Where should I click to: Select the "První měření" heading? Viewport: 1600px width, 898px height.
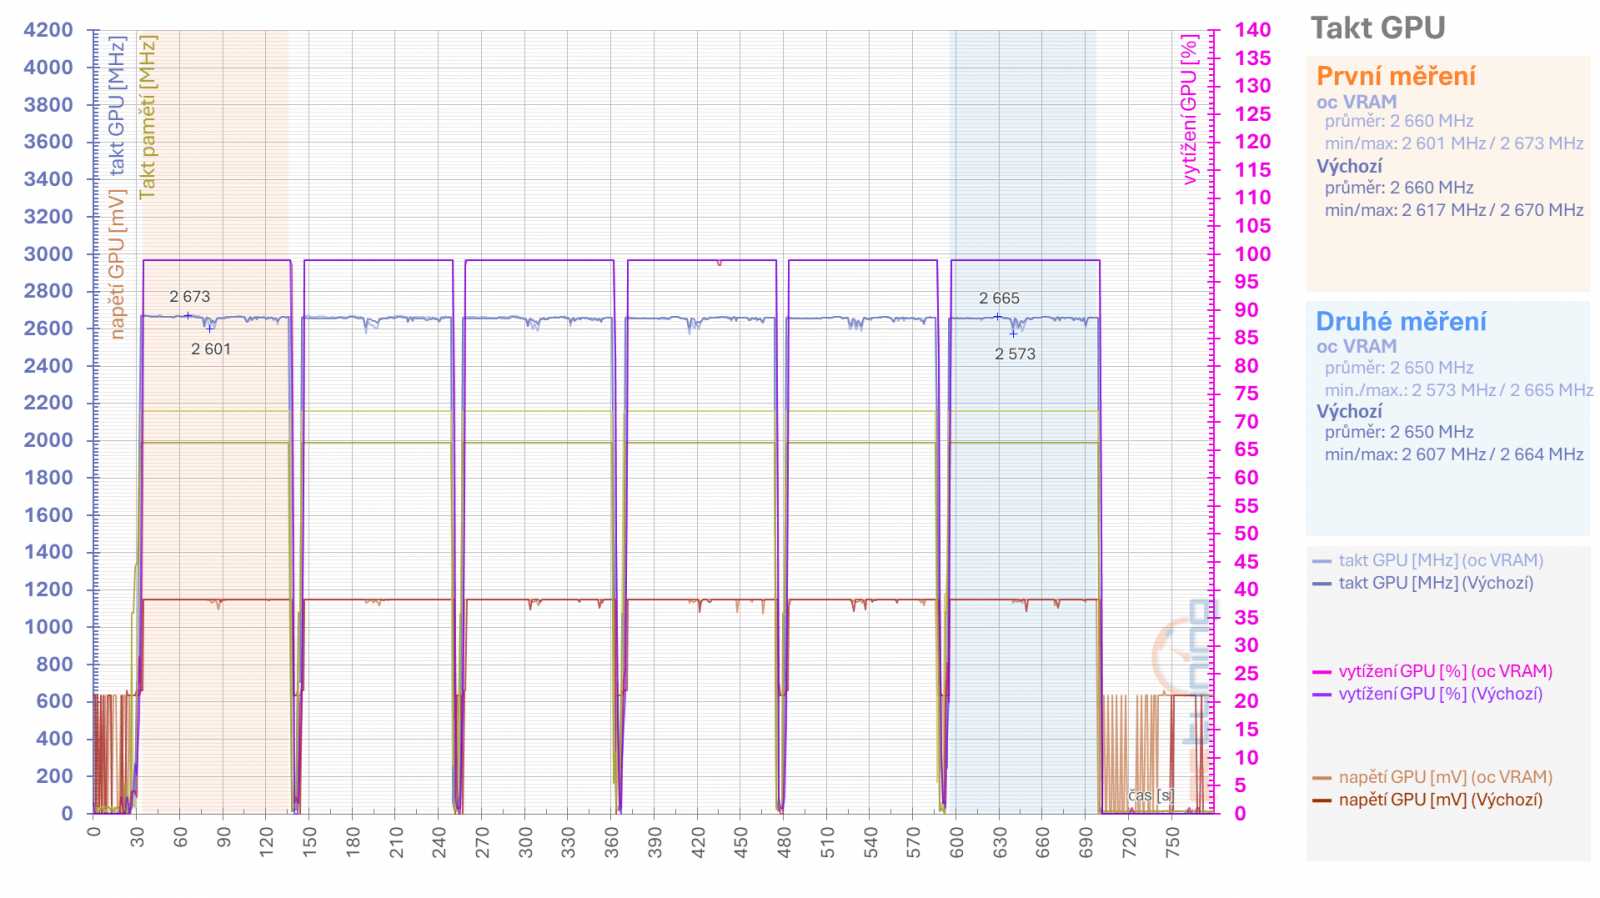1395,76
